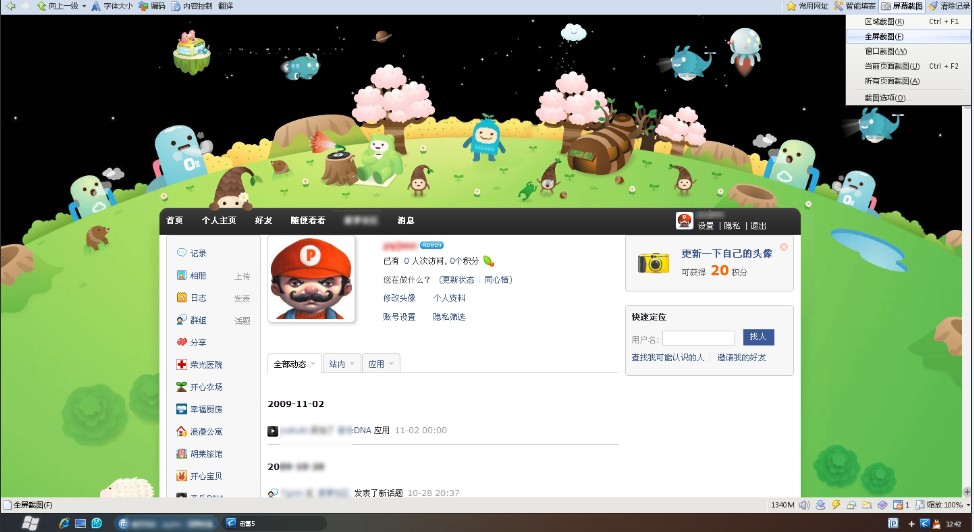Open the Windows Start button

click(x=29, y=523)
